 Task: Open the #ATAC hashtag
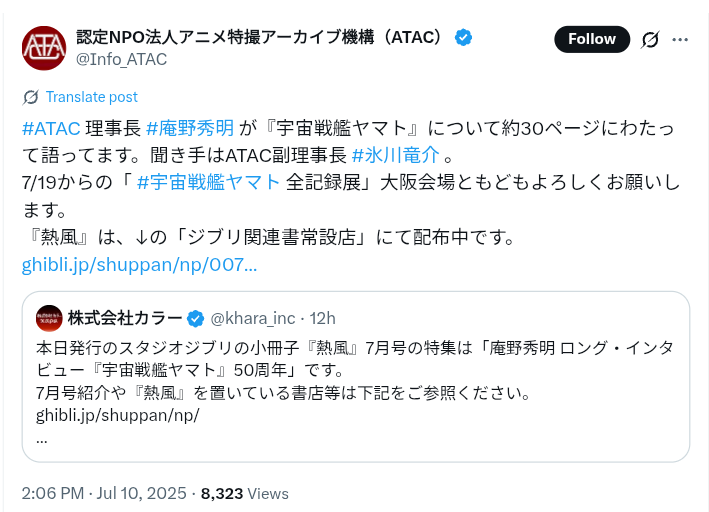coord(51,128)
